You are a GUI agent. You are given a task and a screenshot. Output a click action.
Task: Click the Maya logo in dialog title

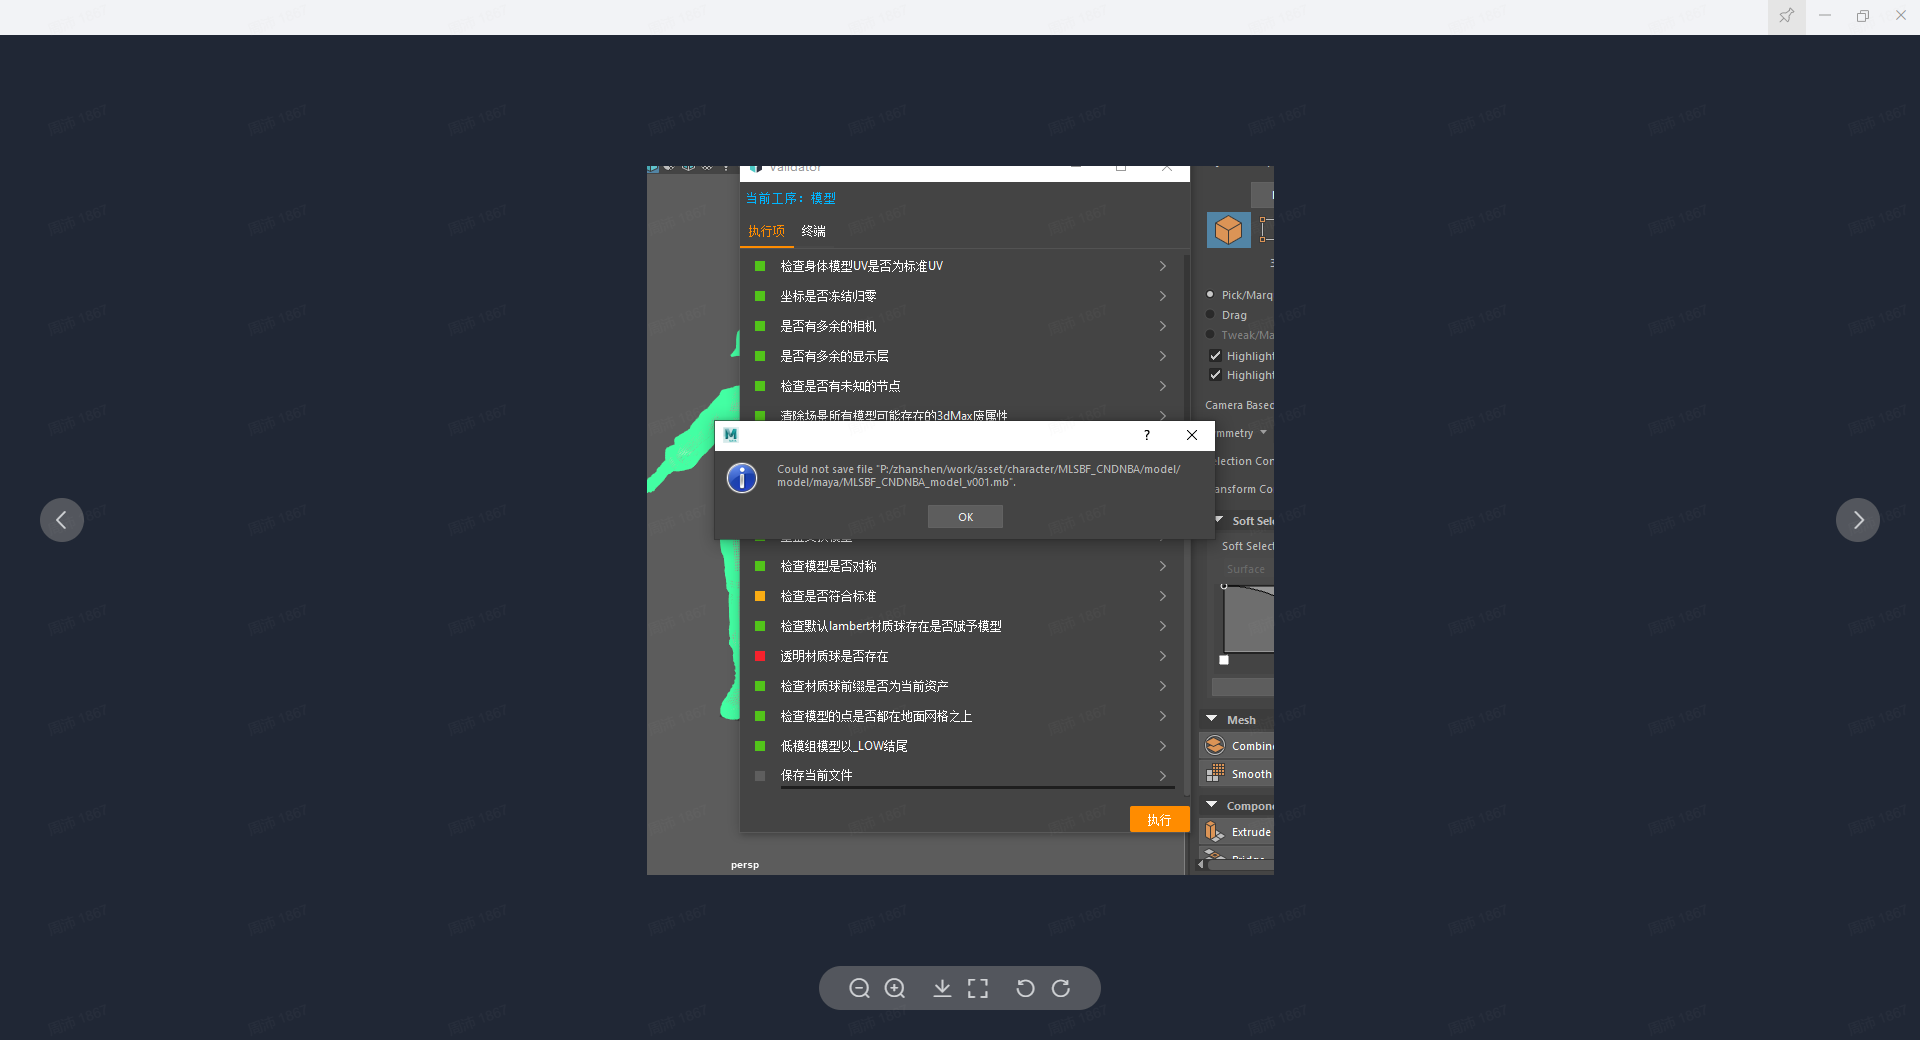pos(731,435)
